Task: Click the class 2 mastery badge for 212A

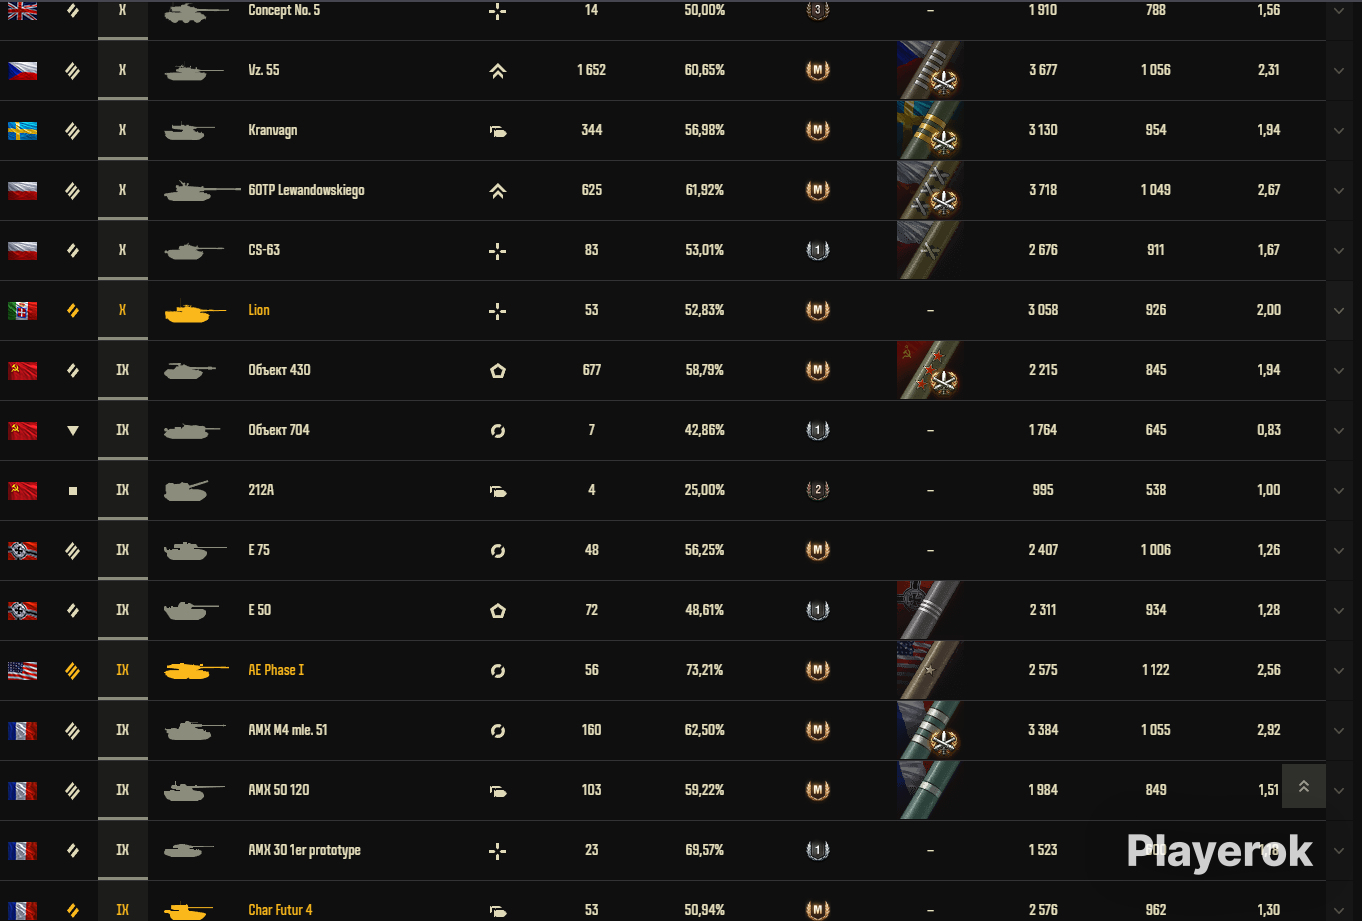Action: (x=818, y=490)
